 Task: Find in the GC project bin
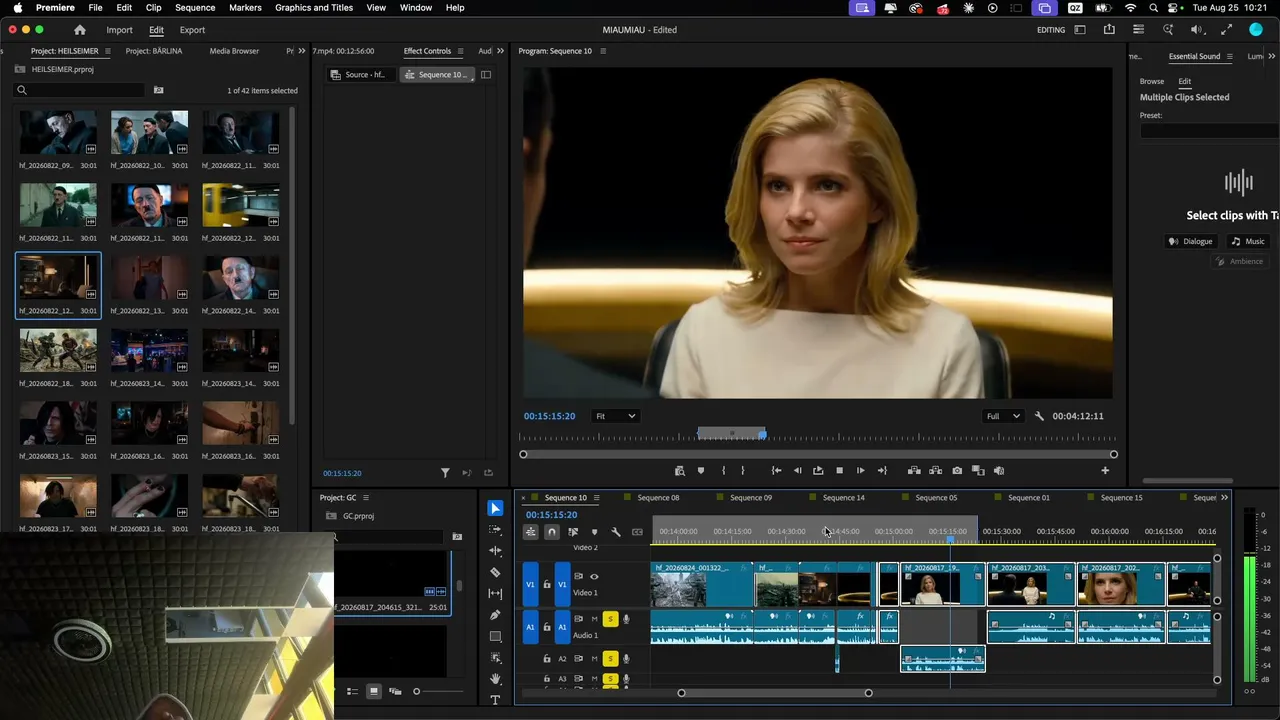click(x=457, y=537)
